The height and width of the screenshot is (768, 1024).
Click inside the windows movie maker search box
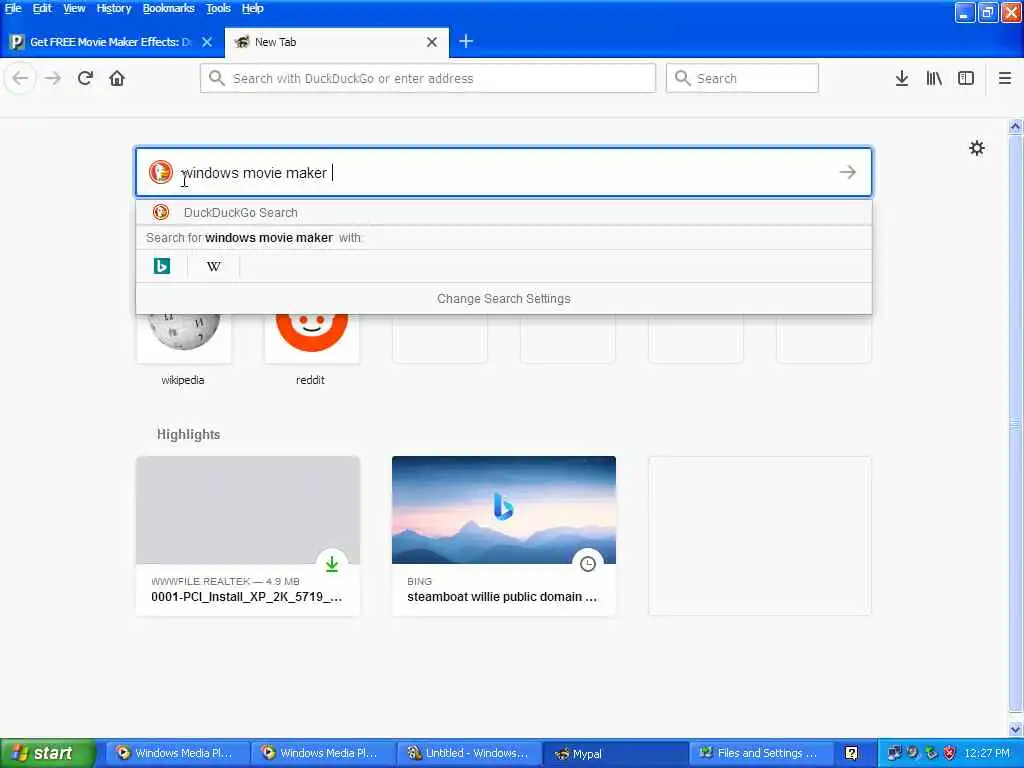(x=504, y=172)
